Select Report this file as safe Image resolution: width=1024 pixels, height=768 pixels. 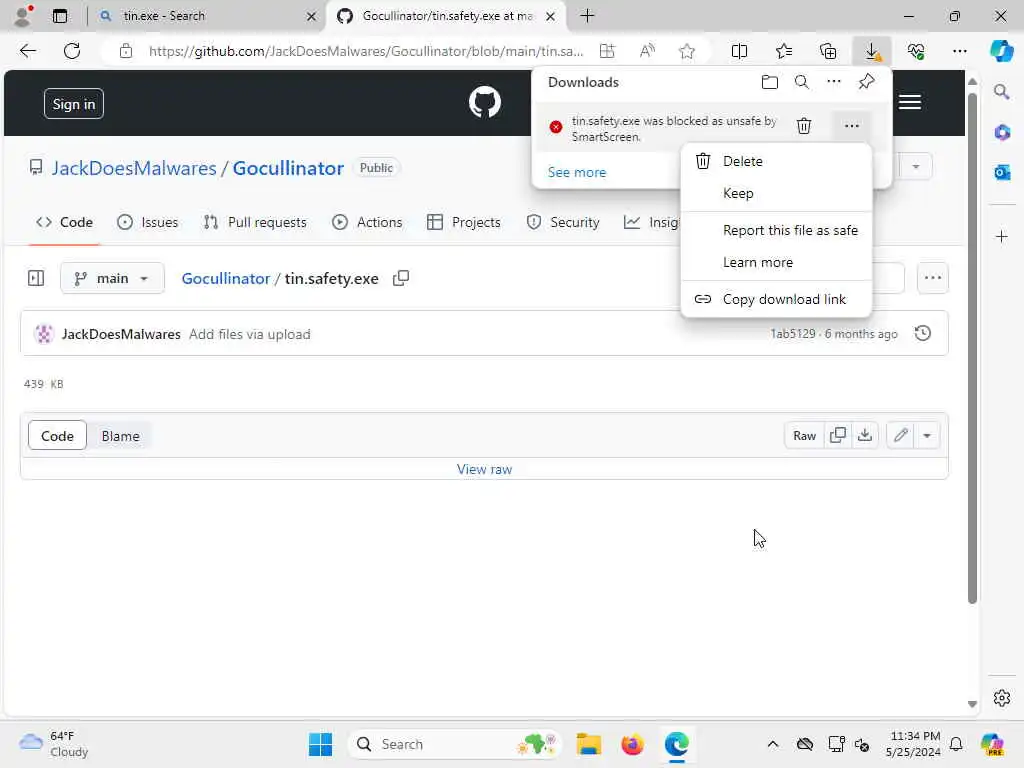776,231
